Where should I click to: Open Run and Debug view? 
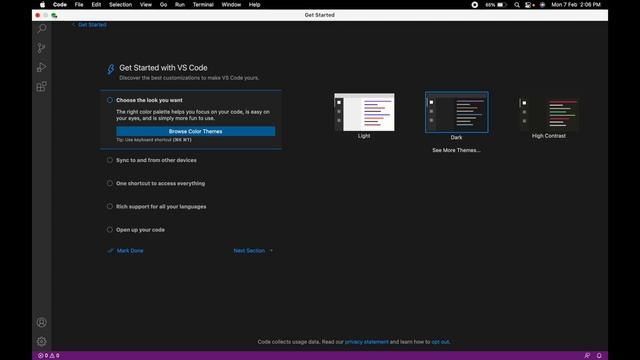coord(42,67)
